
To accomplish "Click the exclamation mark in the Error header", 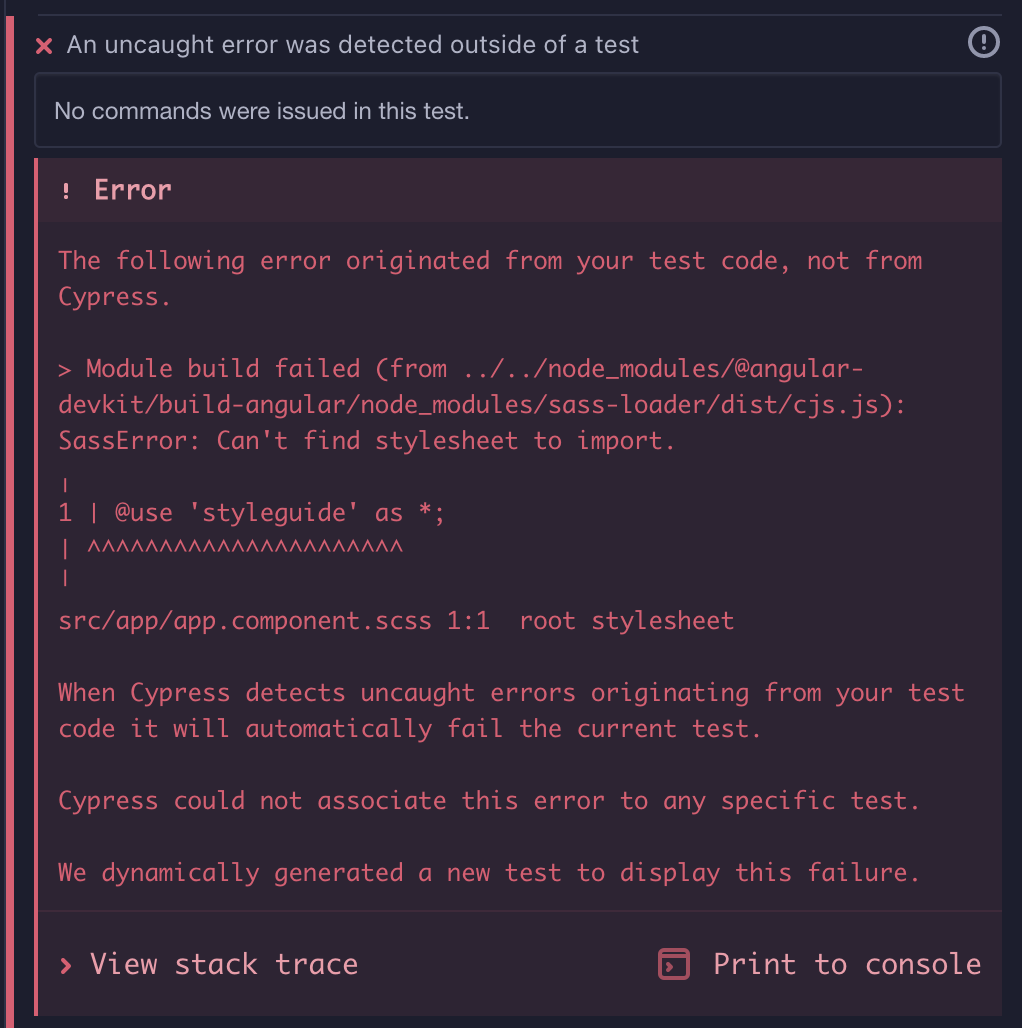I will click(x=67, y=190).
